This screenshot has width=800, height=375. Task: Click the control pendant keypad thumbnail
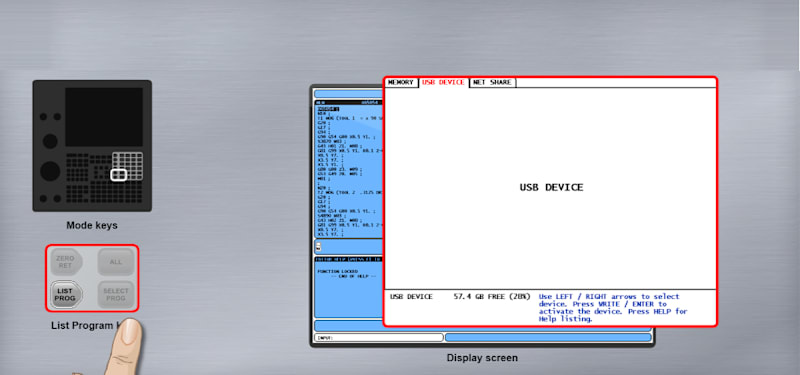click(92, 146)
